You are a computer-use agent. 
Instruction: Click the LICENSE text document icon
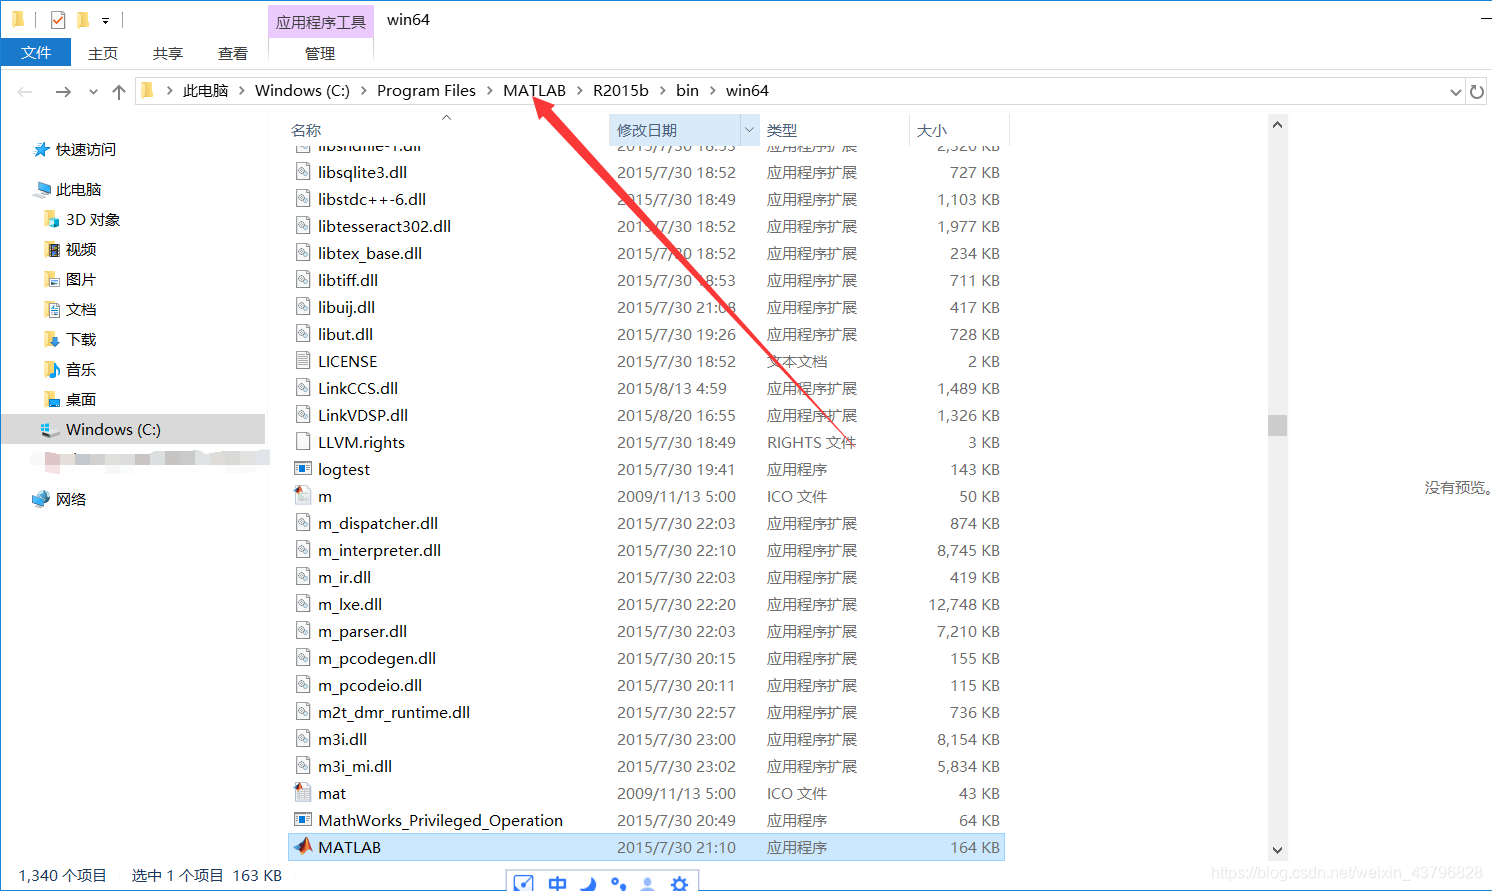303,361
